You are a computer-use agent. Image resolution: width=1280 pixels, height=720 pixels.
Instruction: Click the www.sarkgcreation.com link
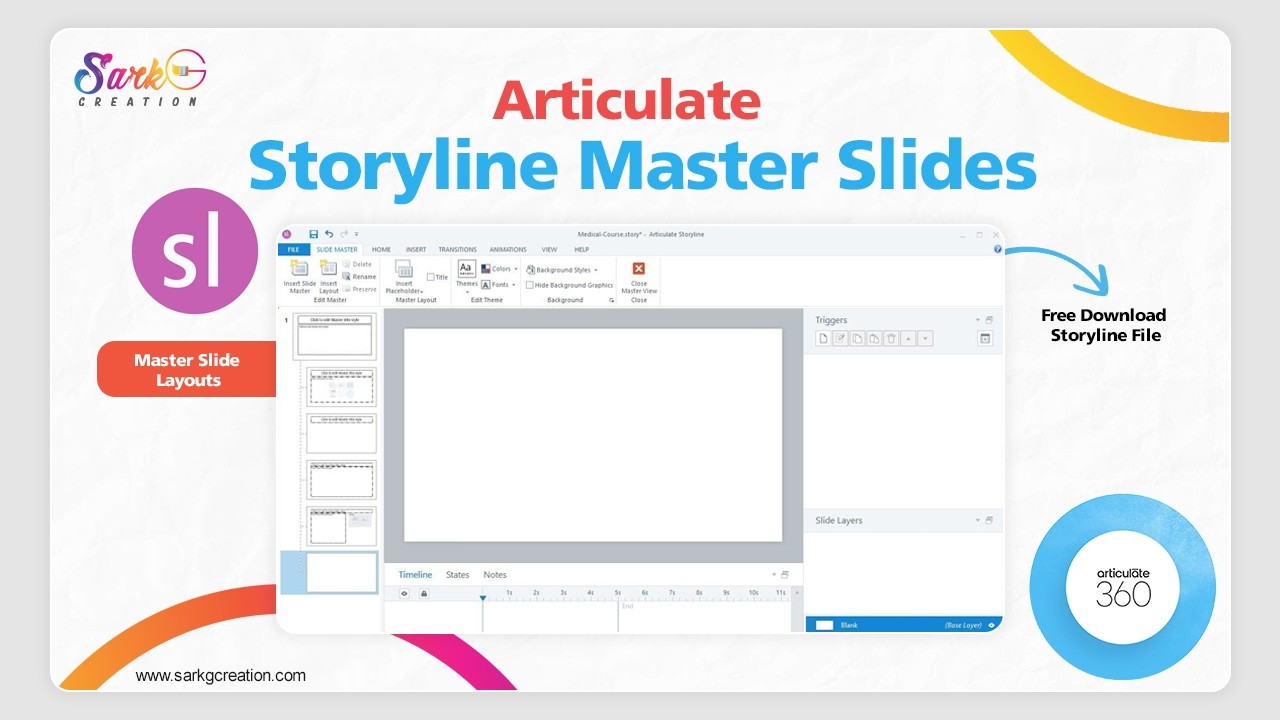click(x=221, y=676)
